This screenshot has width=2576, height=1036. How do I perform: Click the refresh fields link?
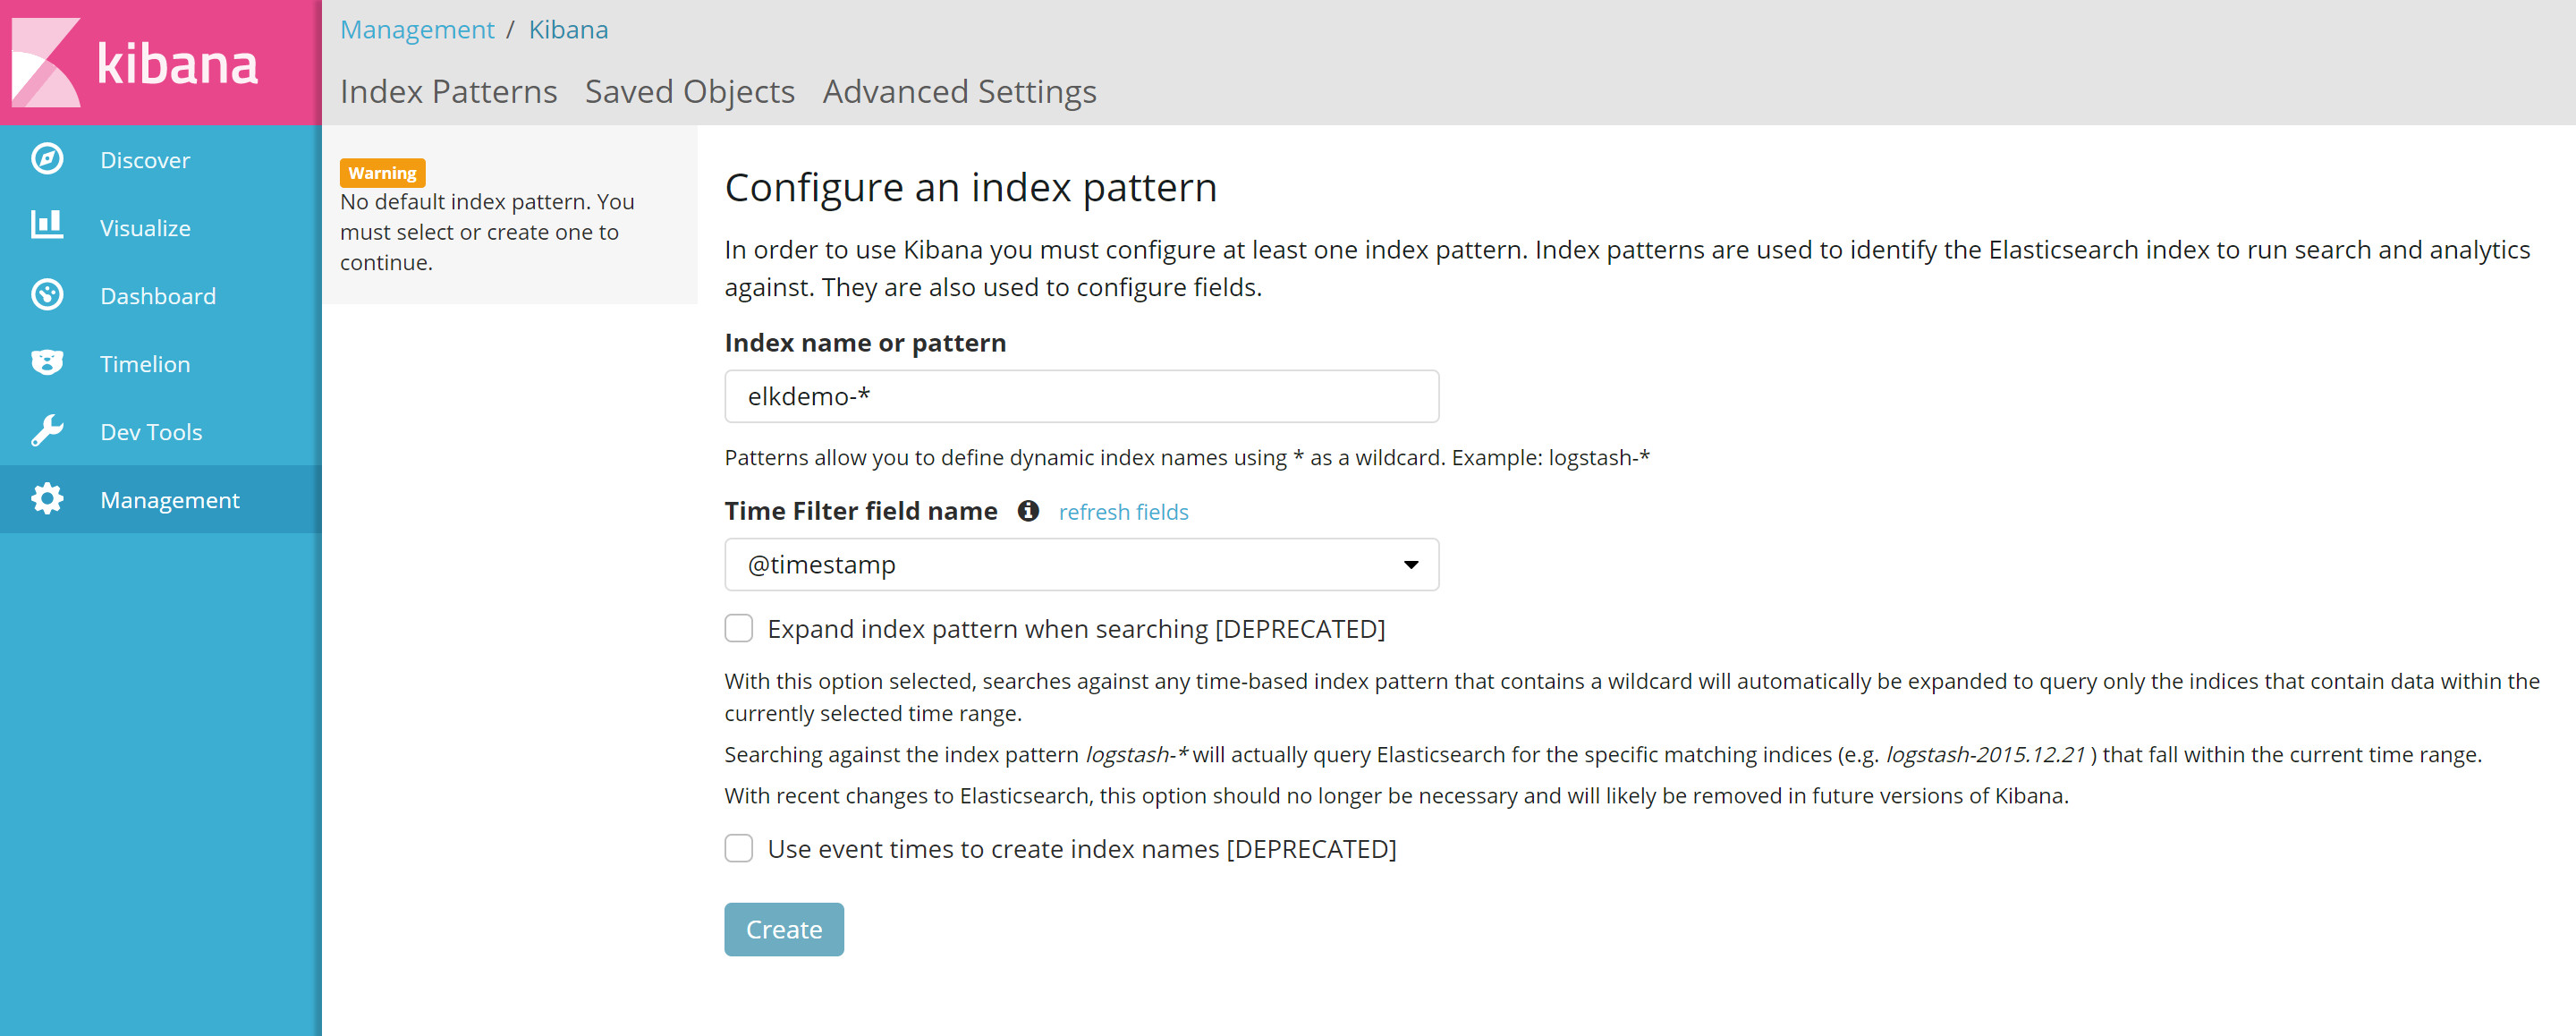pos(1123,511)
